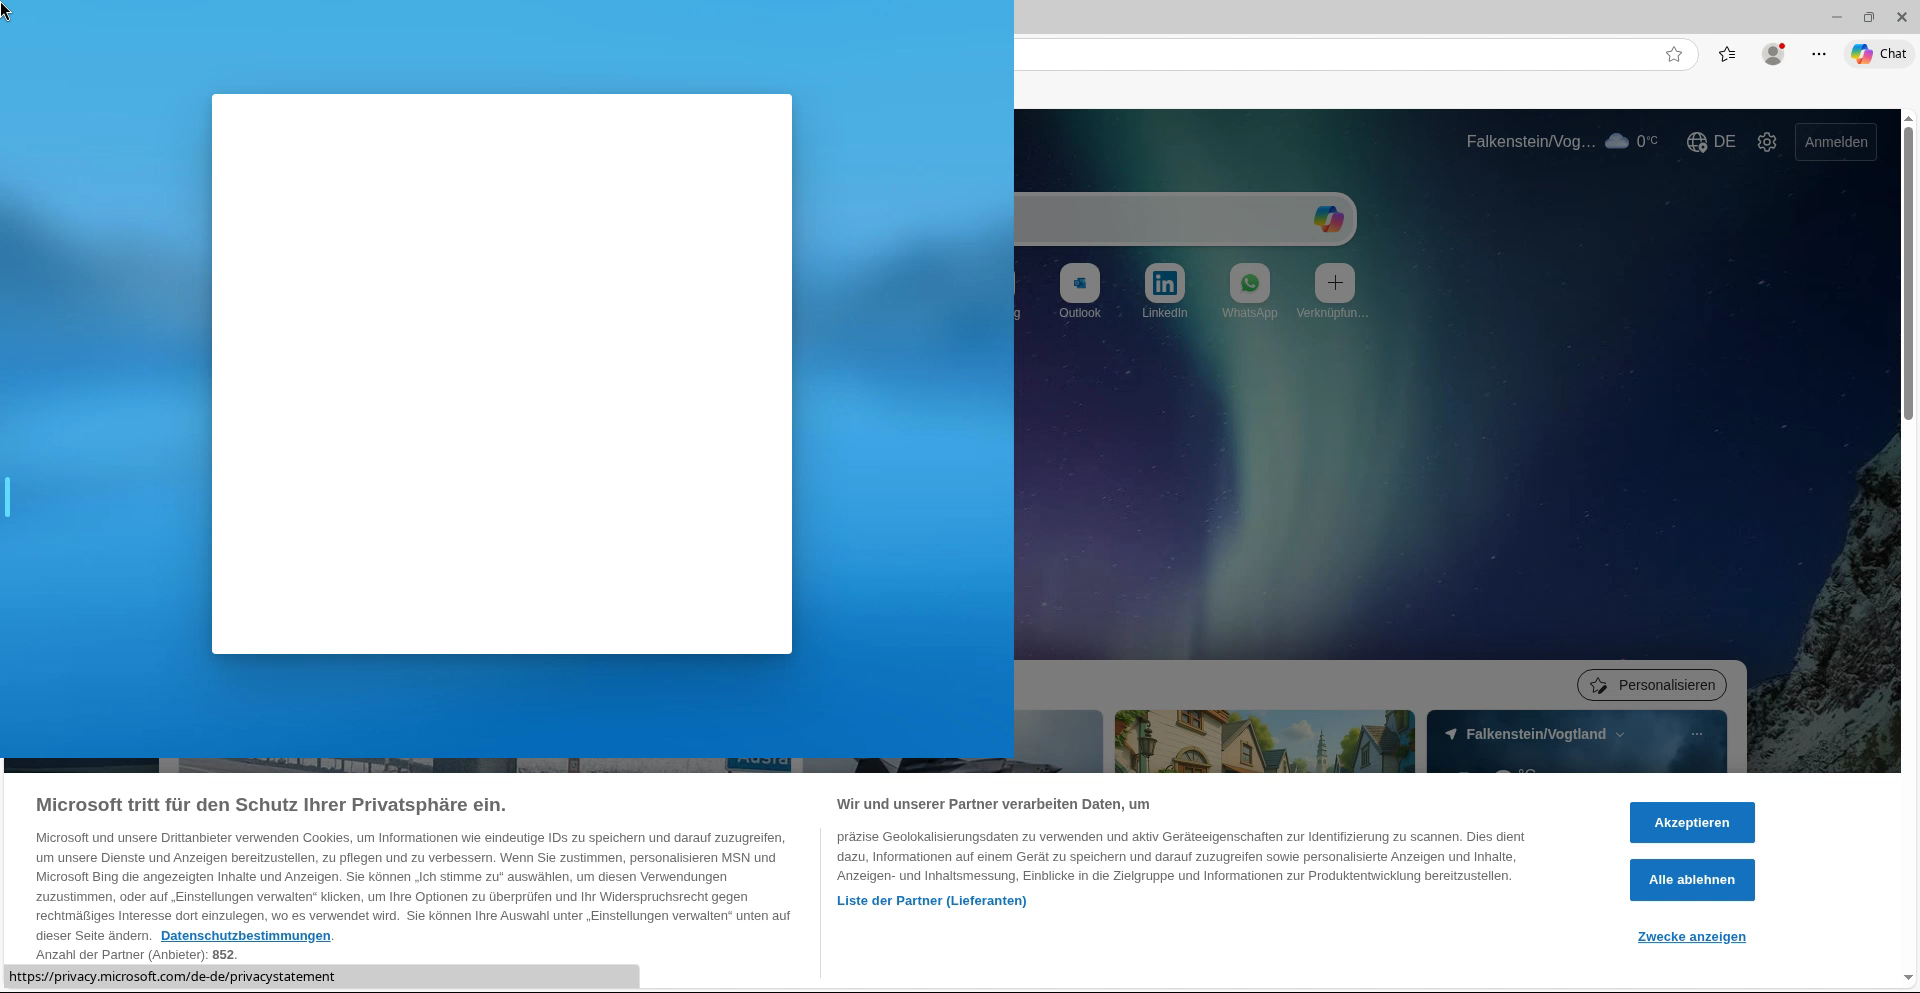Open the Zwecke anzeigen link
Image resolution: width=1920 pixels, height=993 pixels.
pyautogui.click(x=1691, y=937)
